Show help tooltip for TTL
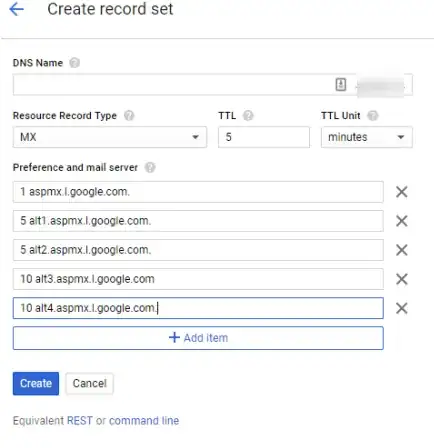 (x=248, y=116)
